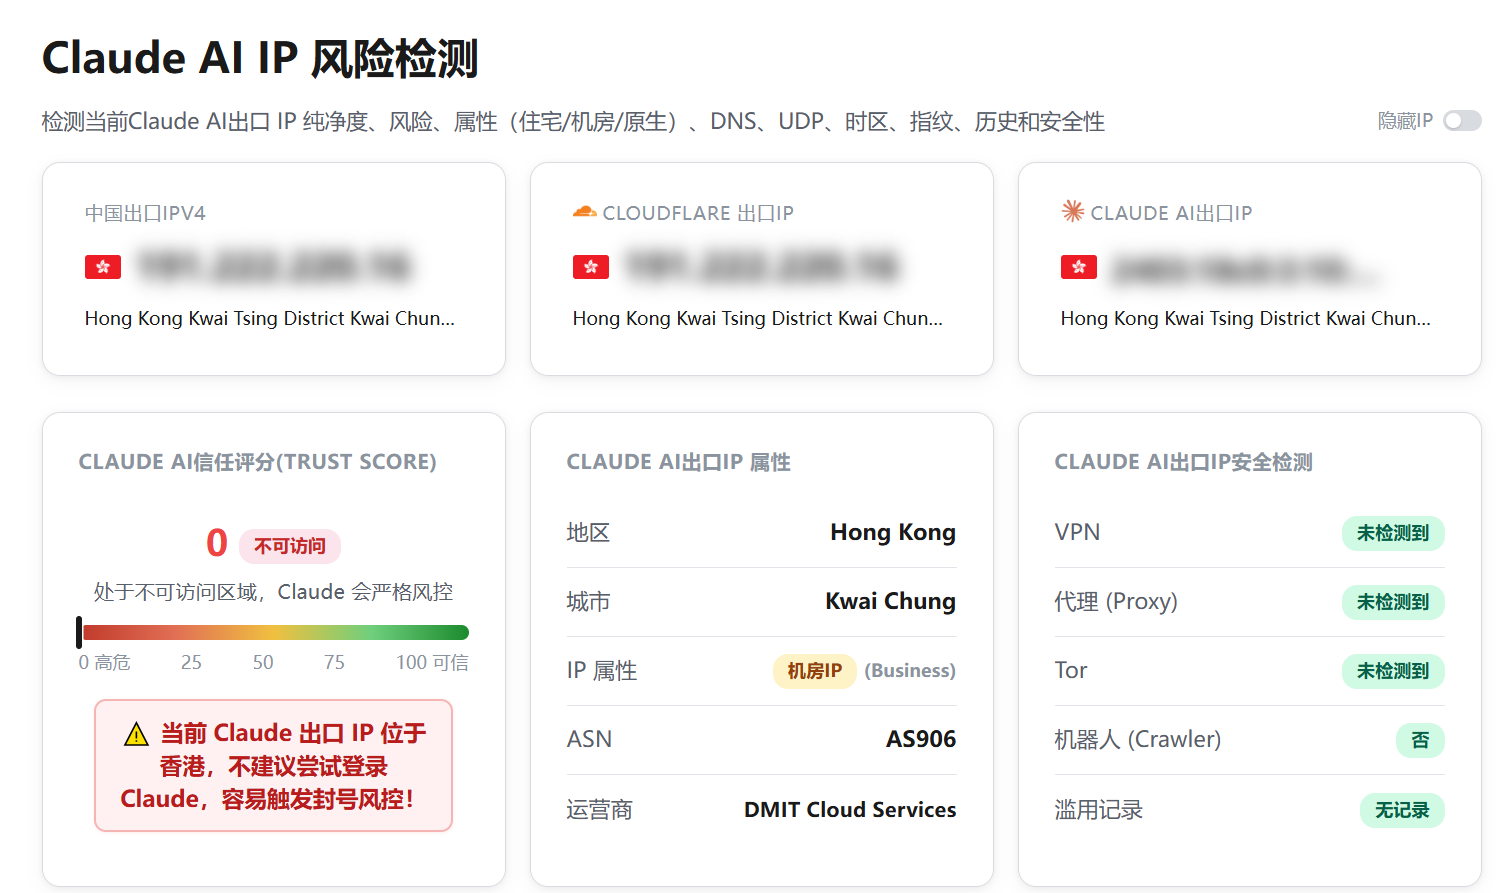1500x893 pixels.
Task: Click the trust score gradient bar
Action: 275,632
